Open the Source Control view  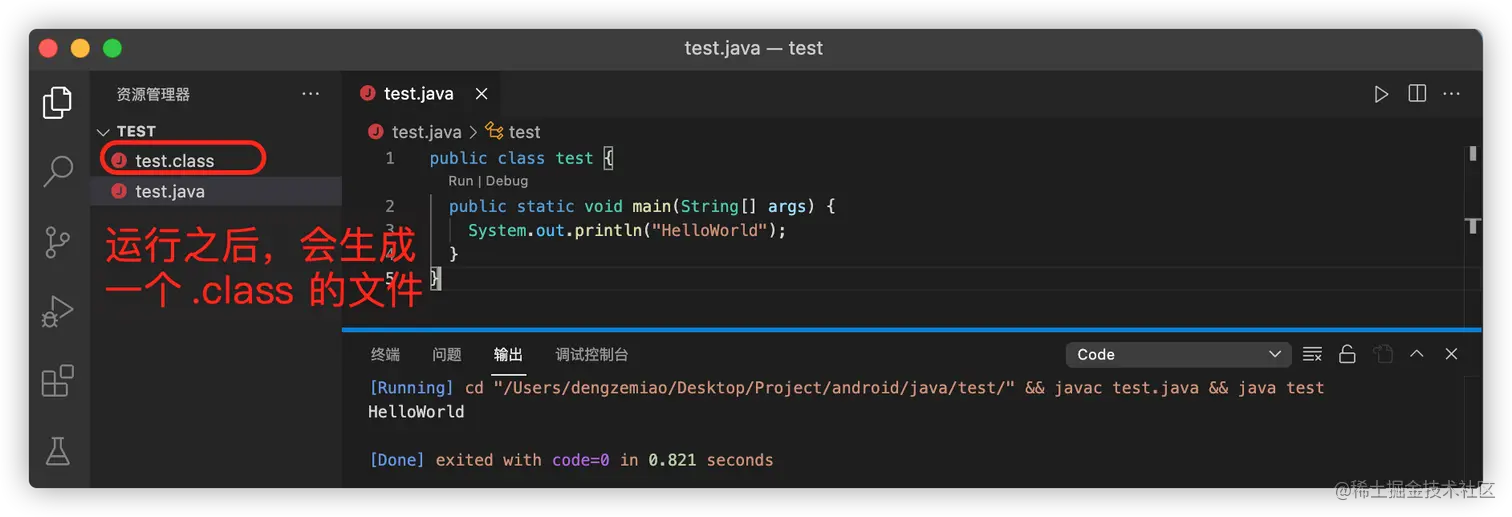[58, 242]
